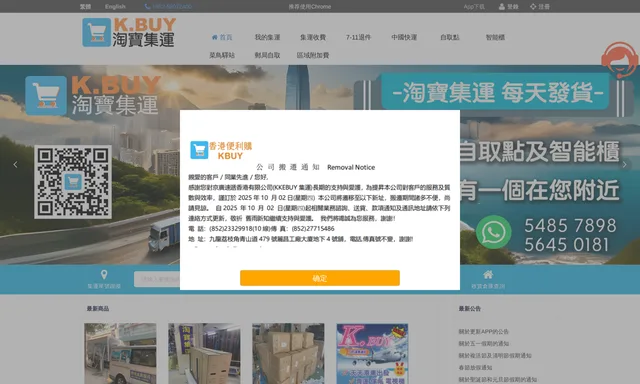Open 郵局自取 menu item
This screenshot has width=640, height=384.
click(267, 55)
